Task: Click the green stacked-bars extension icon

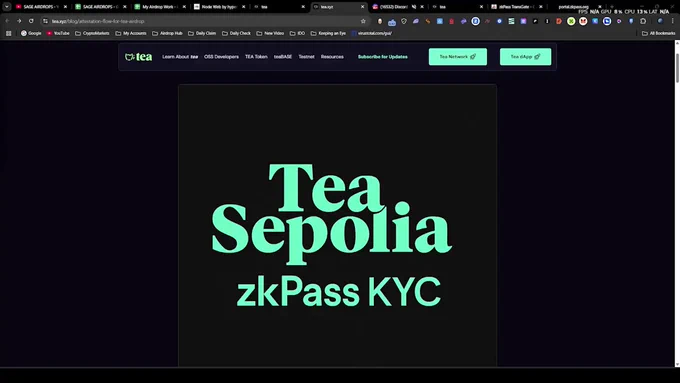Action: click(x=511, y=21)
